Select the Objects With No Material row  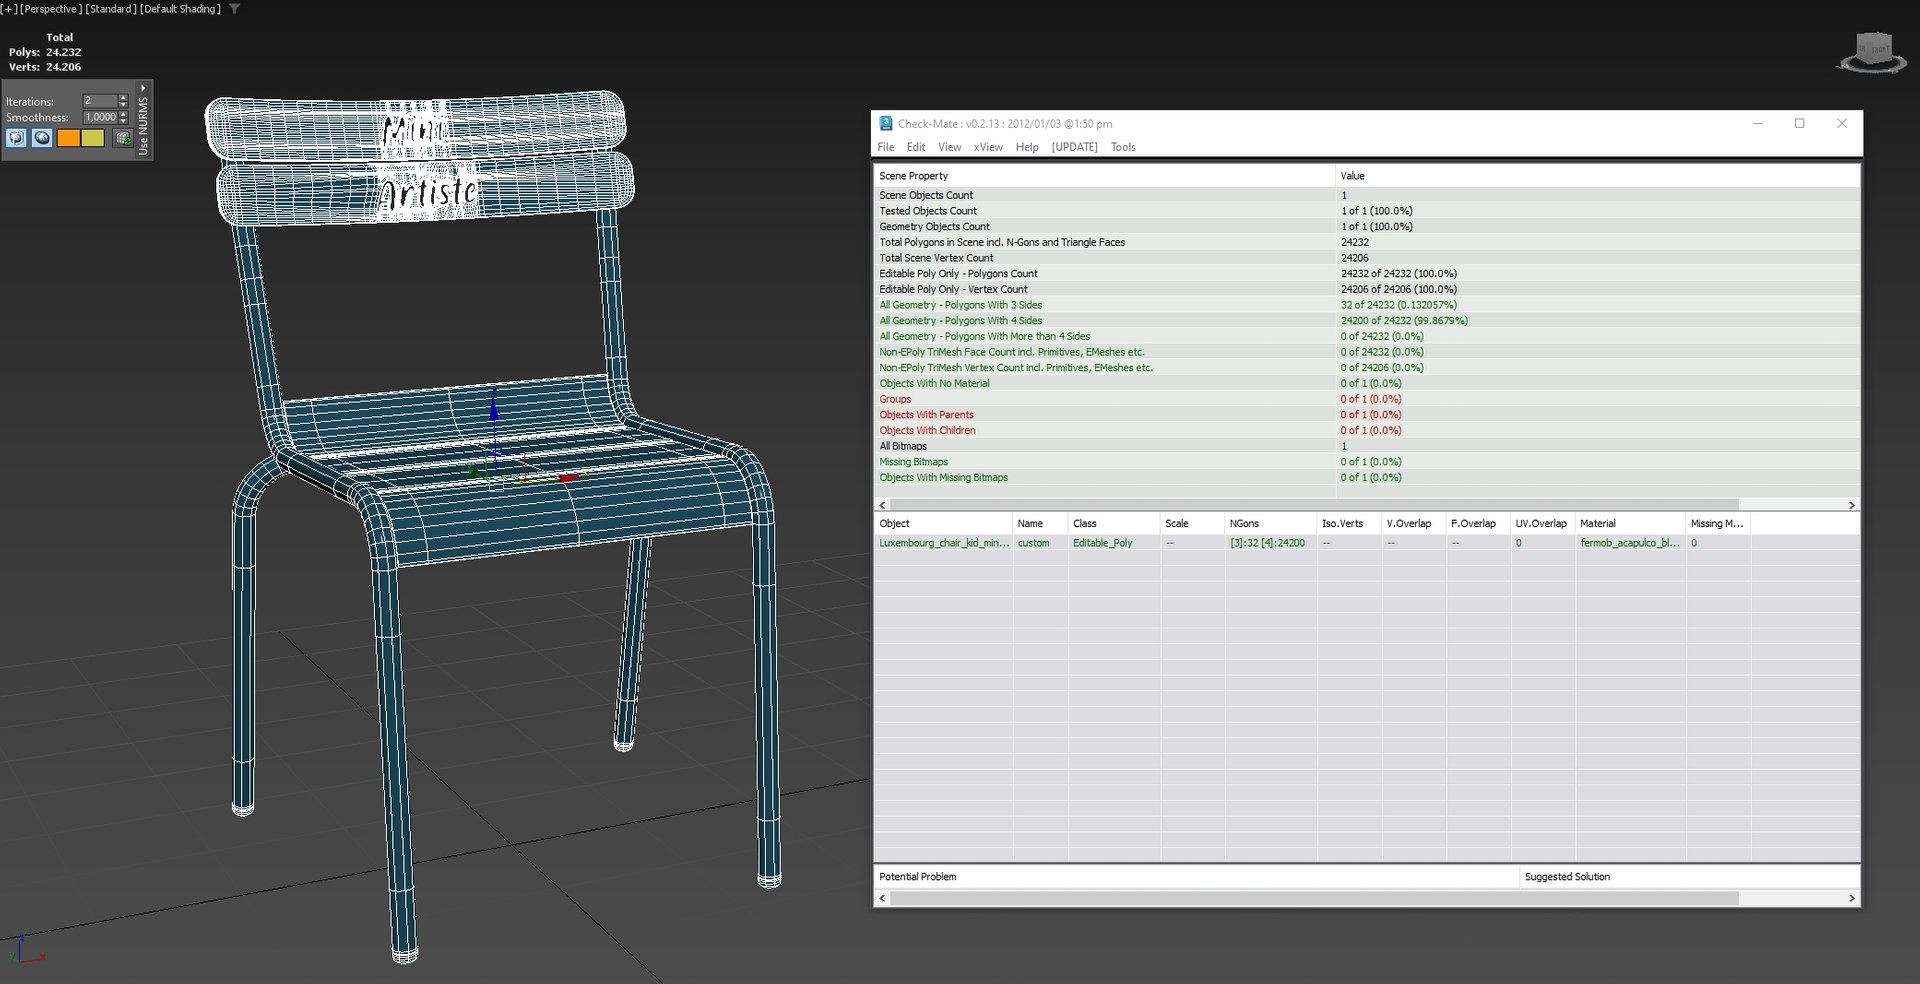click(x=1366, y=384)
